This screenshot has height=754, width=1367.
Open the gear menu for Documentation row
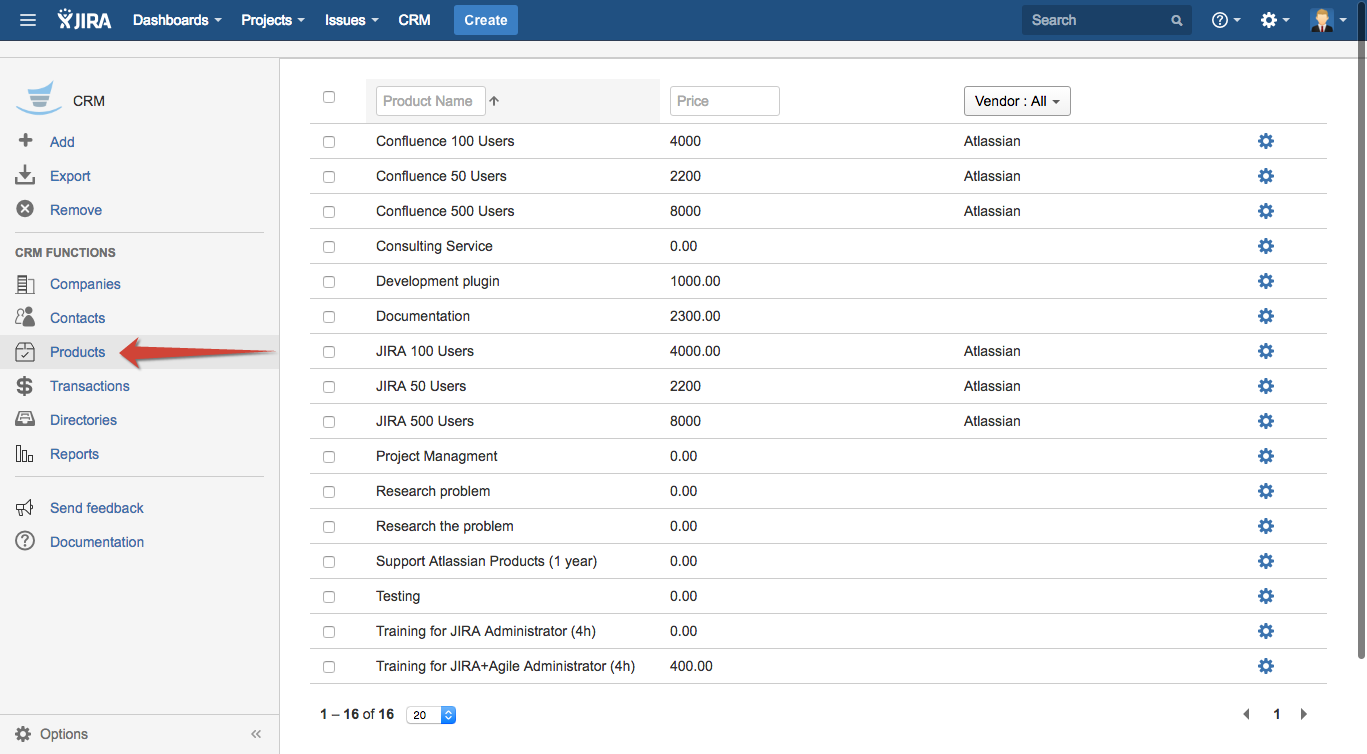[1265, 316]
